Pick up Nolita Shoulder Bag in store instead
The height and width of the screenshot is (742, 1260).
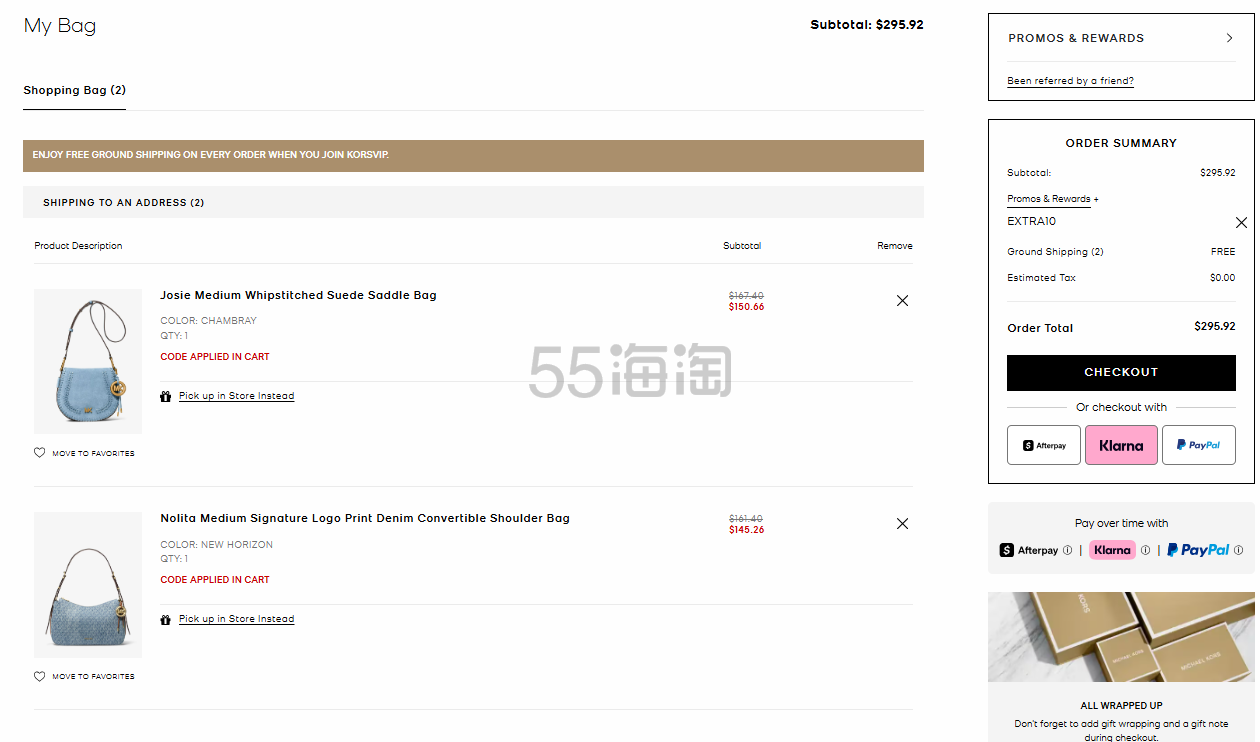click(x=236, y=619)
